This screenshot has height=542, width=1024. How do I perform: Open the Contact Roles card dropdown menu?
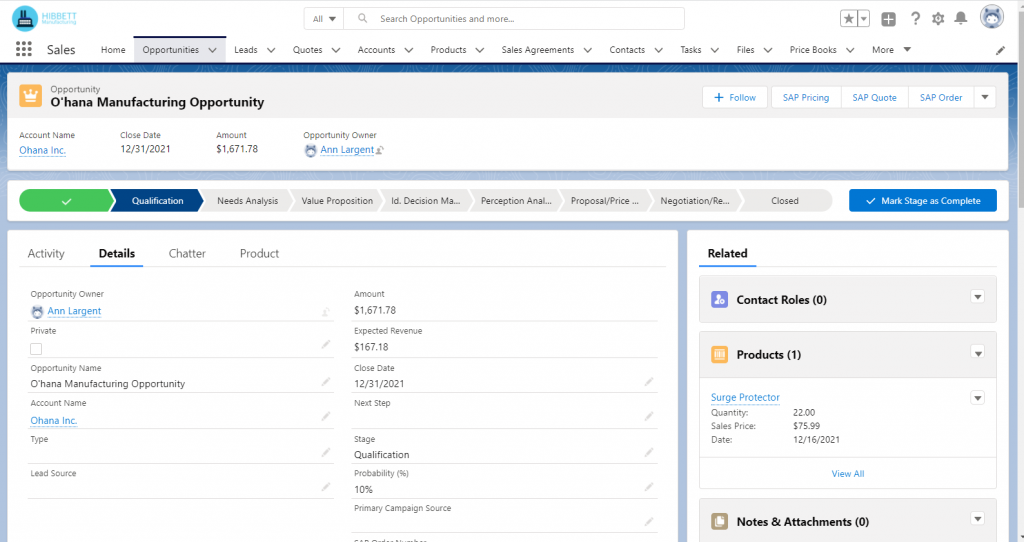click(977, 297)
